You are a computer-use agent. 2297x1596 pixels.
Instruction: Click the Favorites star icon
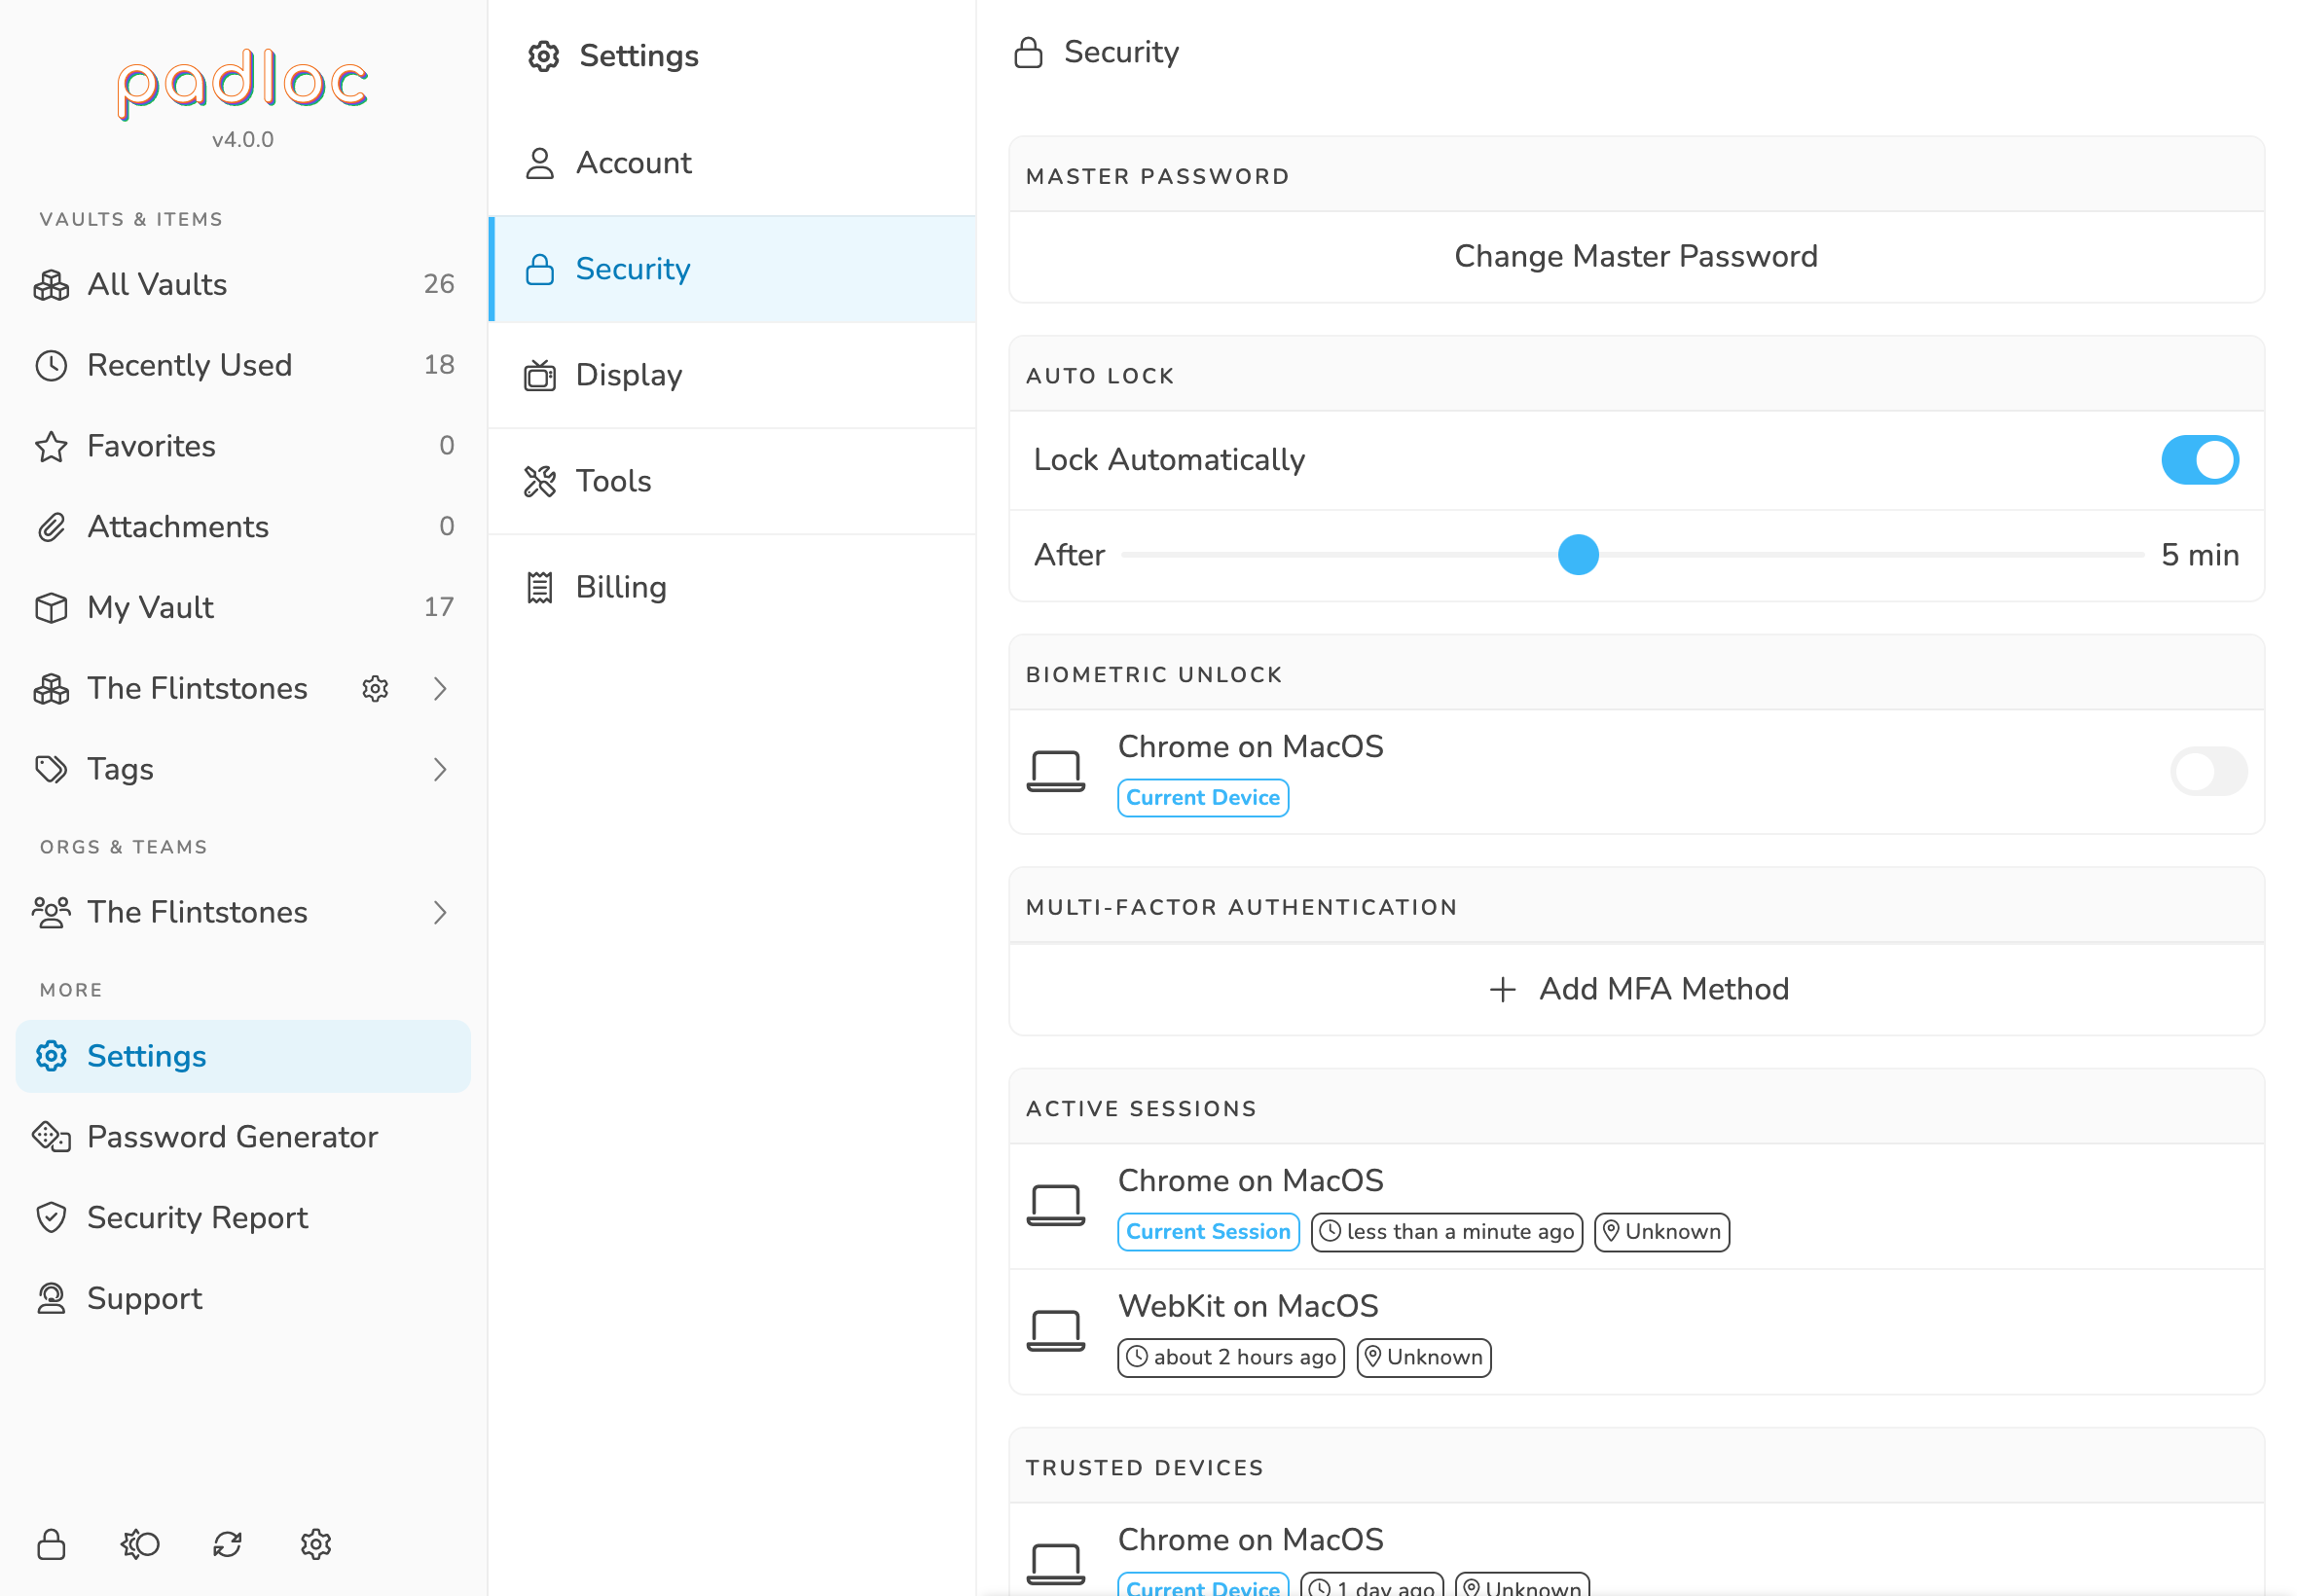pos(51,446)
